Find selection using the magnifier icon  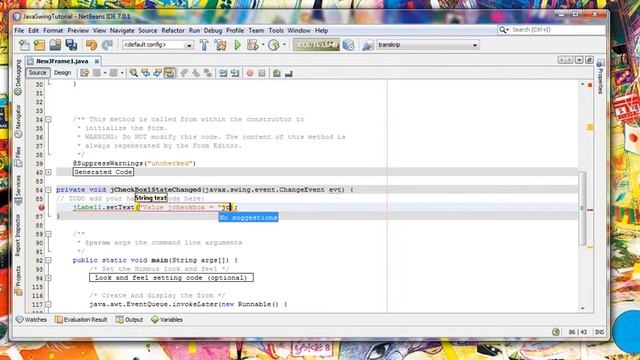[133, 73]
